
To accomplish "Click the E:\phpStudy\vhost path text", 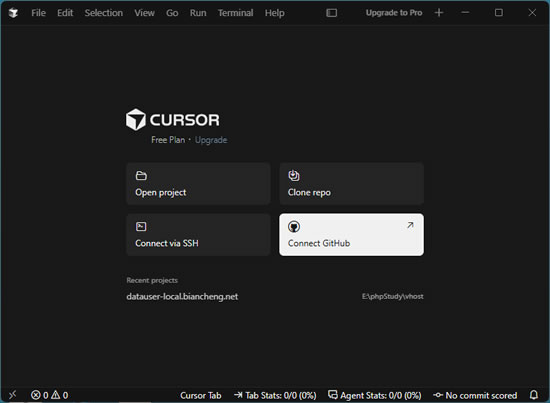I will (x=393, y=296).
